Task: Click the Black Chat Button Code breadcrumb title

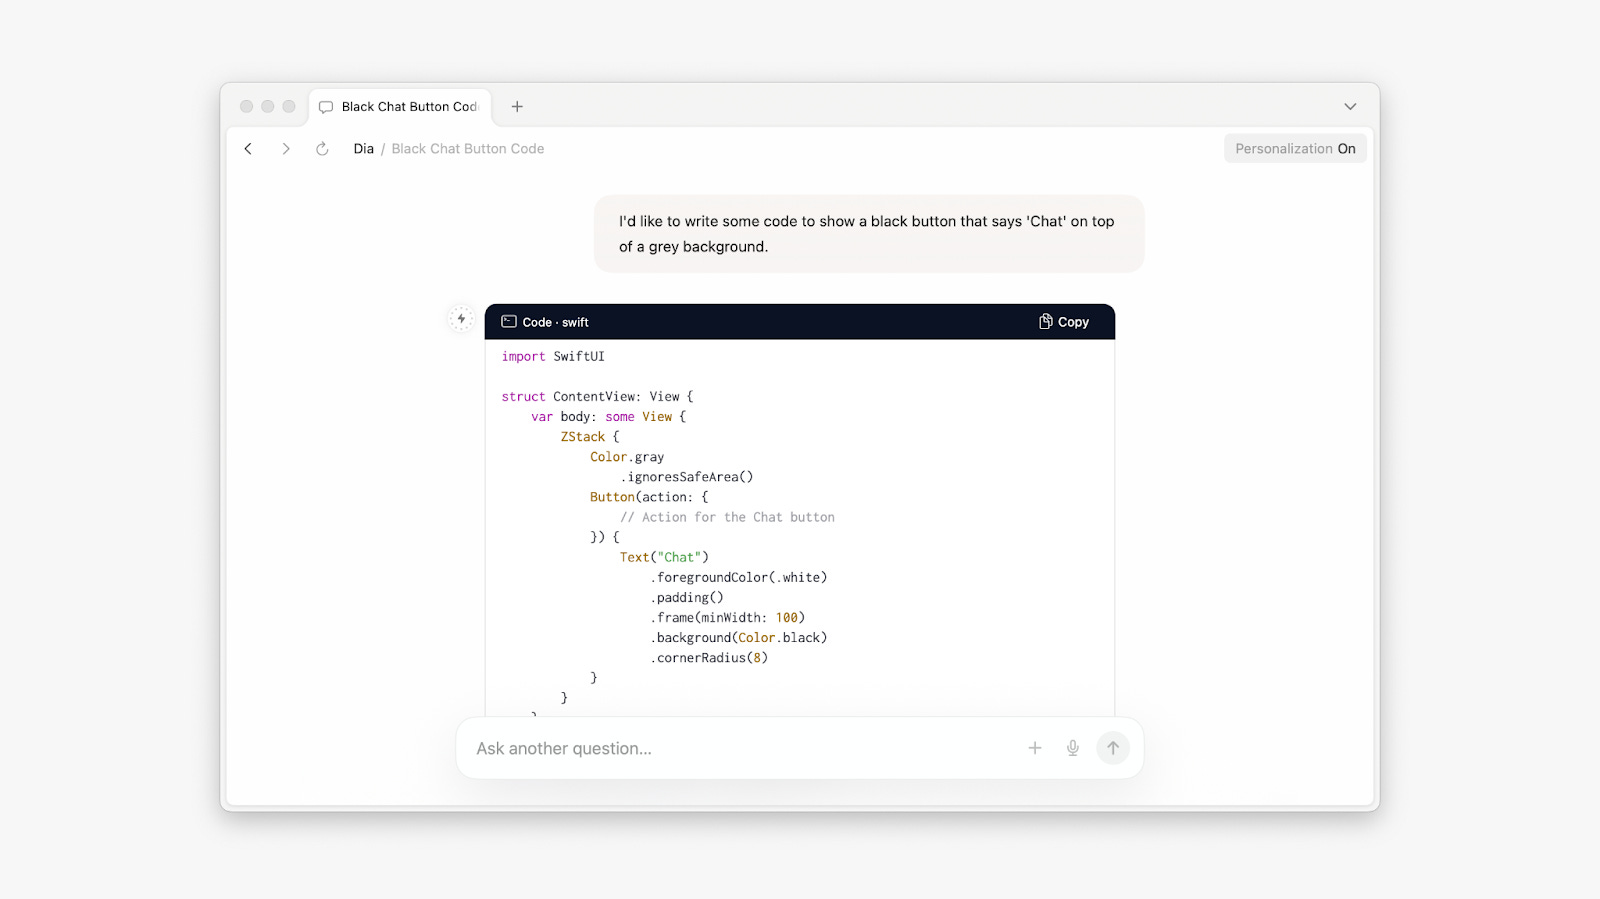Action: click(468, 149)
